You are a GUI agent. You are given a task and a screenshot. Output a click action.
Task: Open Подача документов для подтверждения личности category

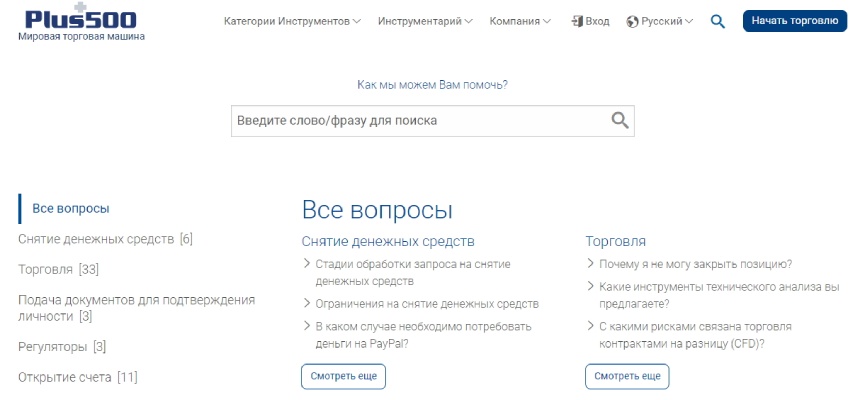click(136, 308)
